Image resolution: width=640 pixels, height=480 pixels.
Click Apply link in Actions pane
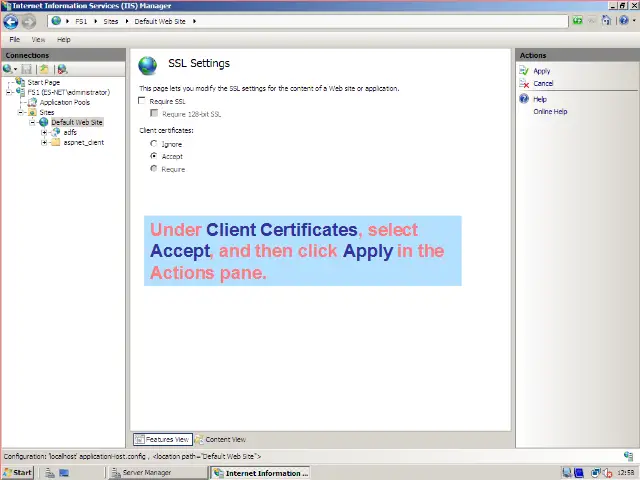coord(542,71)
